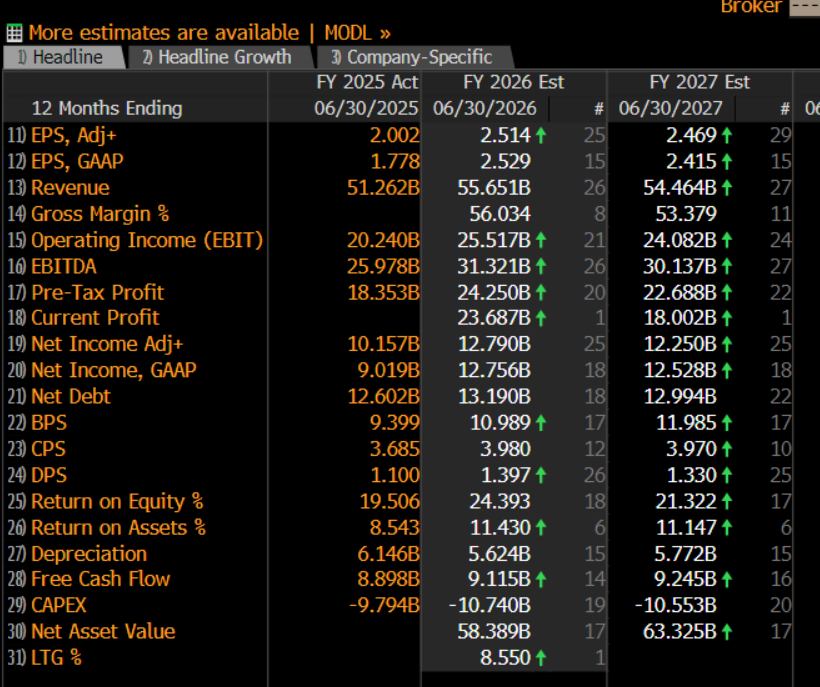Click green arrow next to FY 2027 Revenue

[727, 188]
